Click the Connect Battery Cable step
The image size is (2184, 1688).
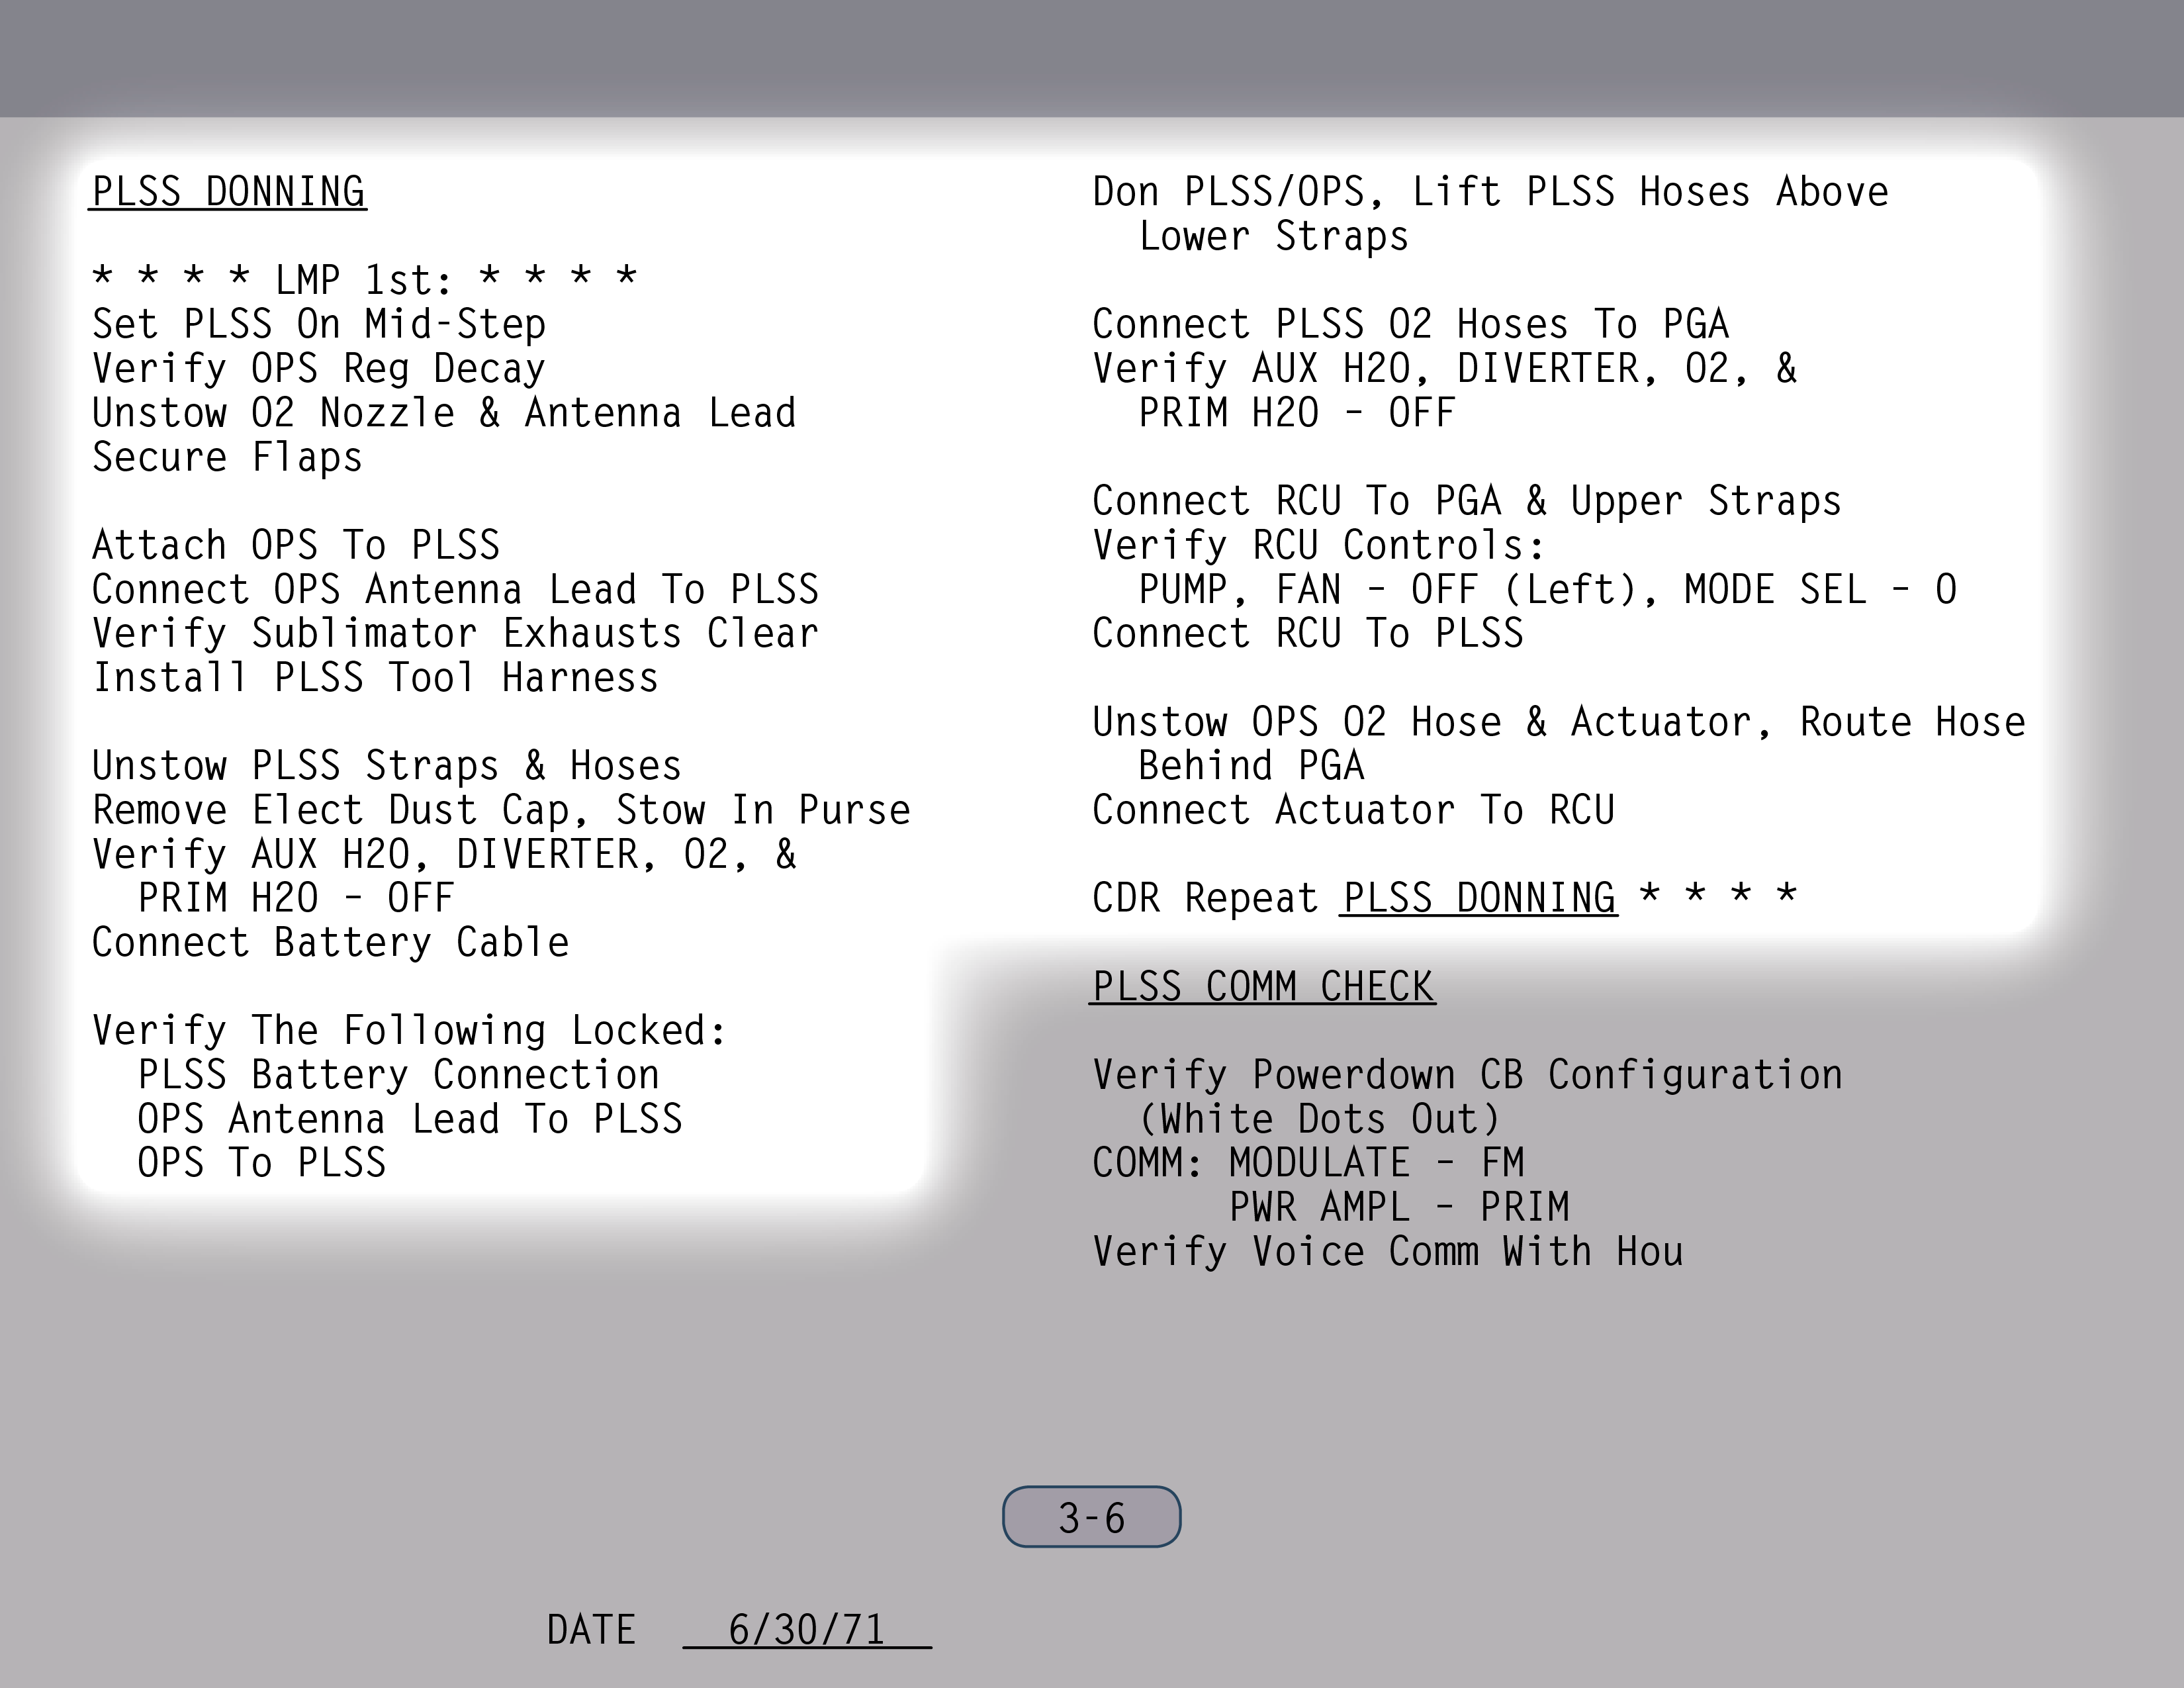point(330,943)
